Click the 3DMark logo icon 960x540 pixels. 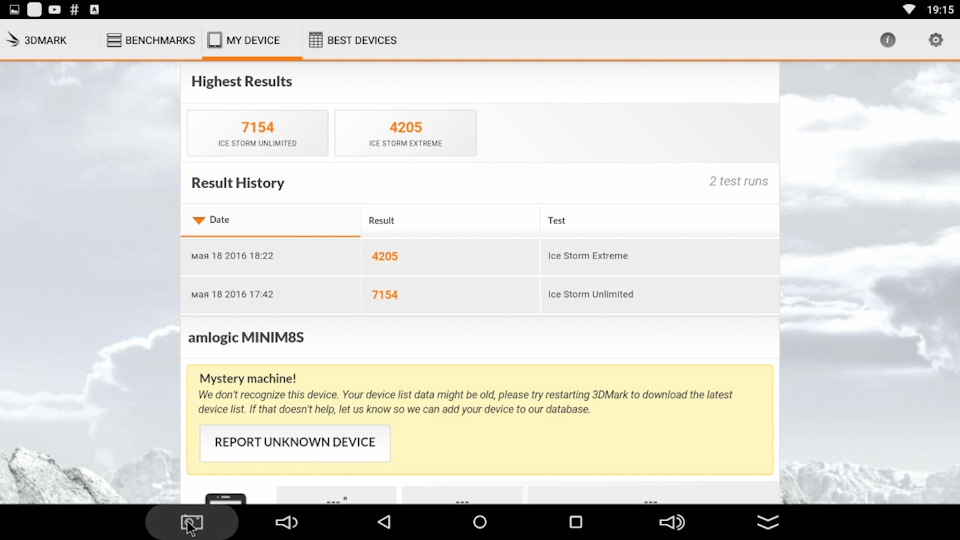(x=13, y=40)
